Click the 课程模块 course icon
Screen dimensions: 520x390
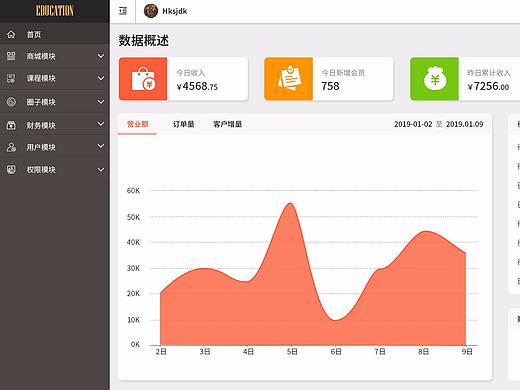pyautogui.click(x=11, y=78)
